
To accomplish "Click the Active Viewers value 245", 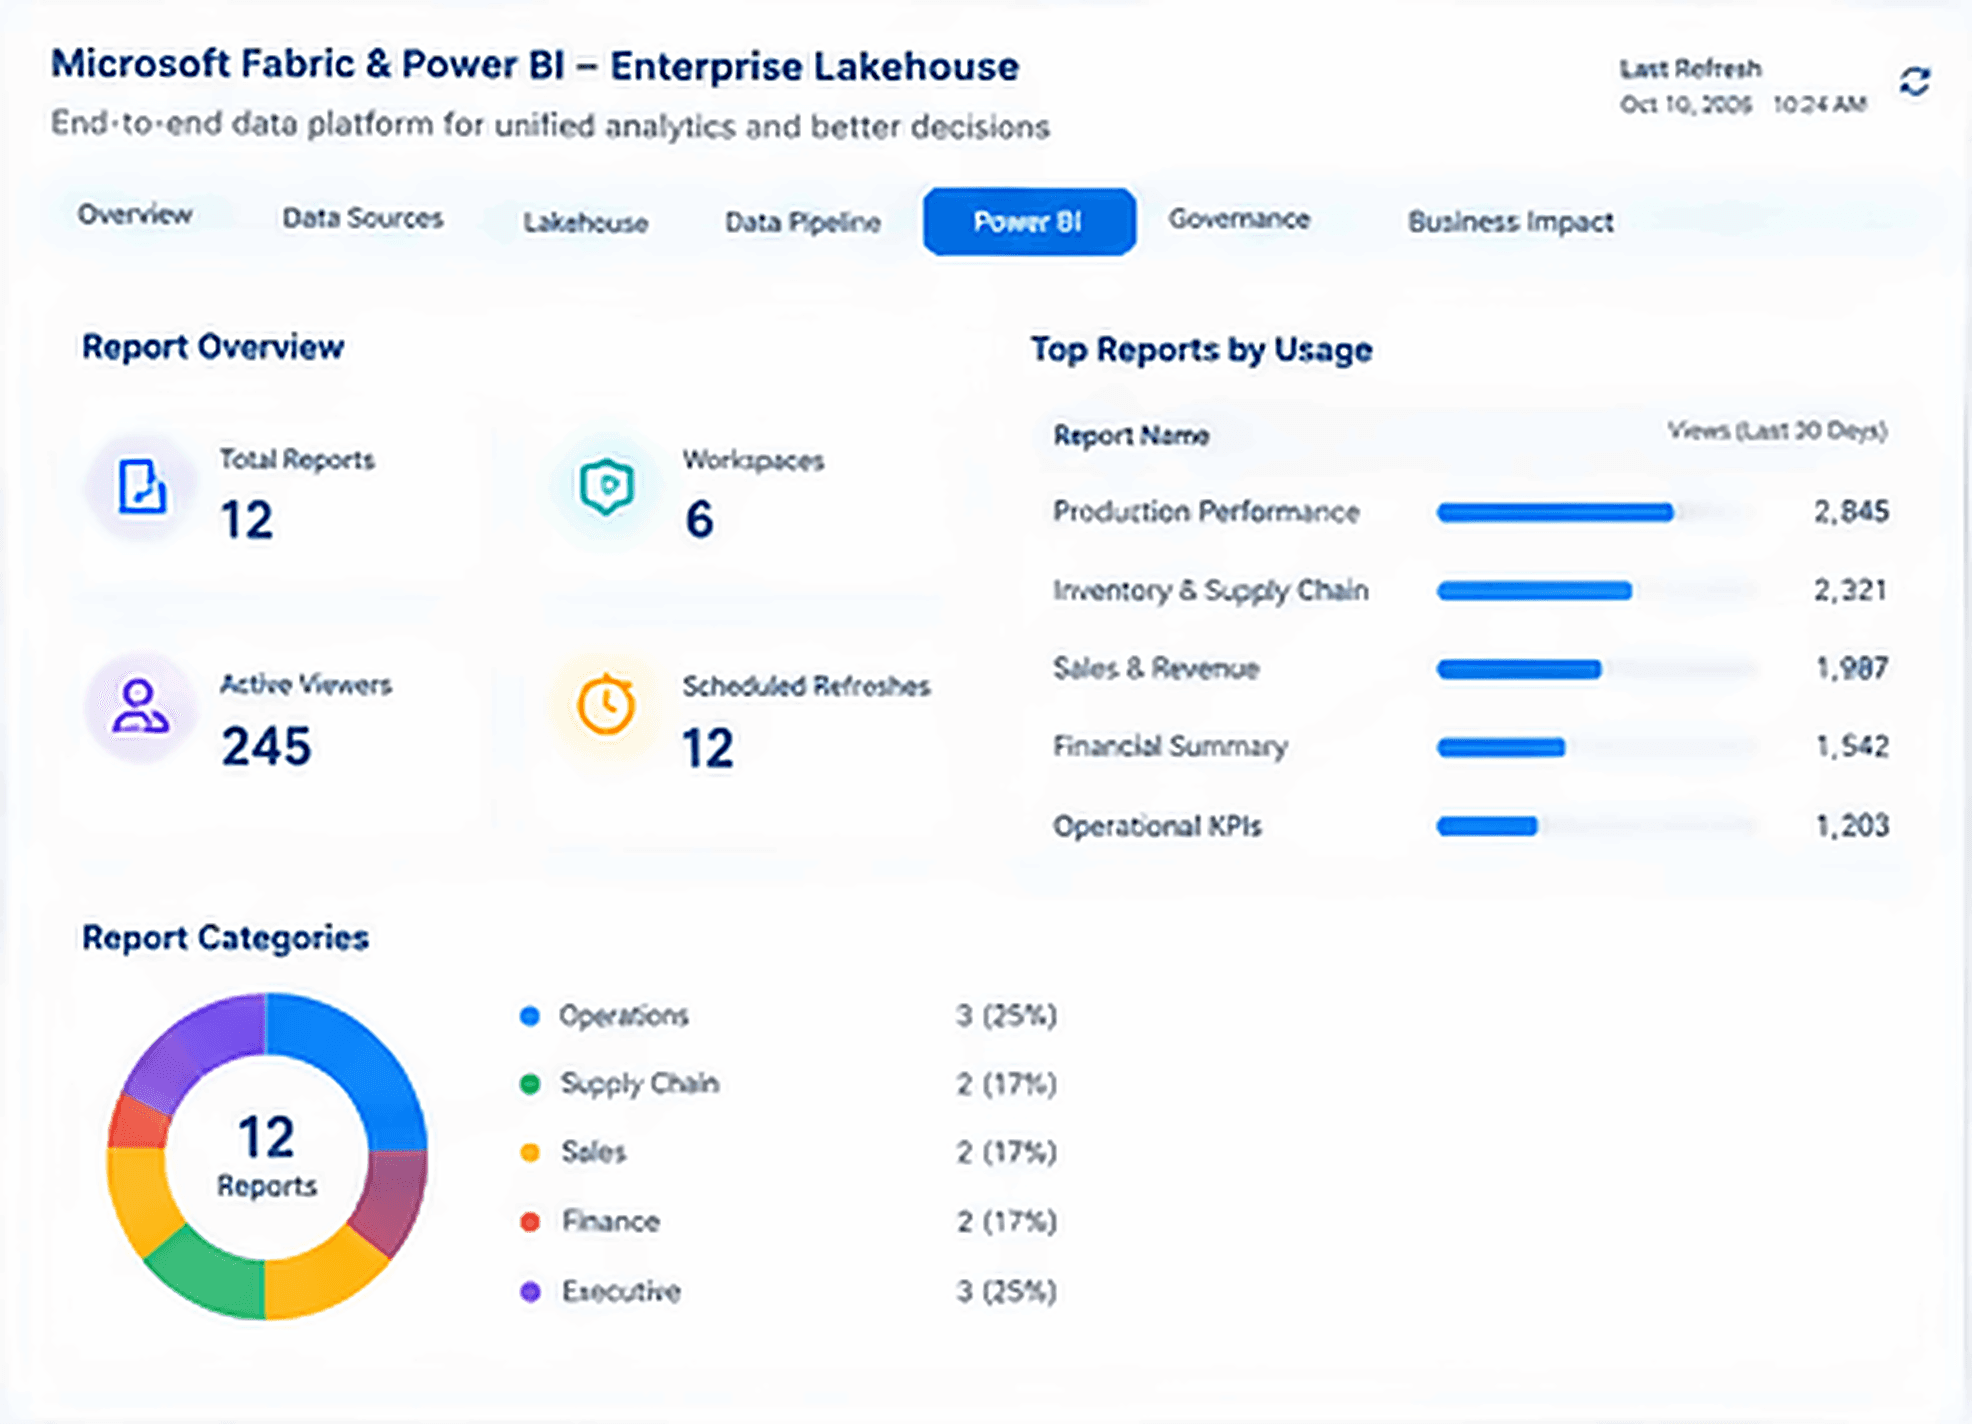I will click(266, 747).
